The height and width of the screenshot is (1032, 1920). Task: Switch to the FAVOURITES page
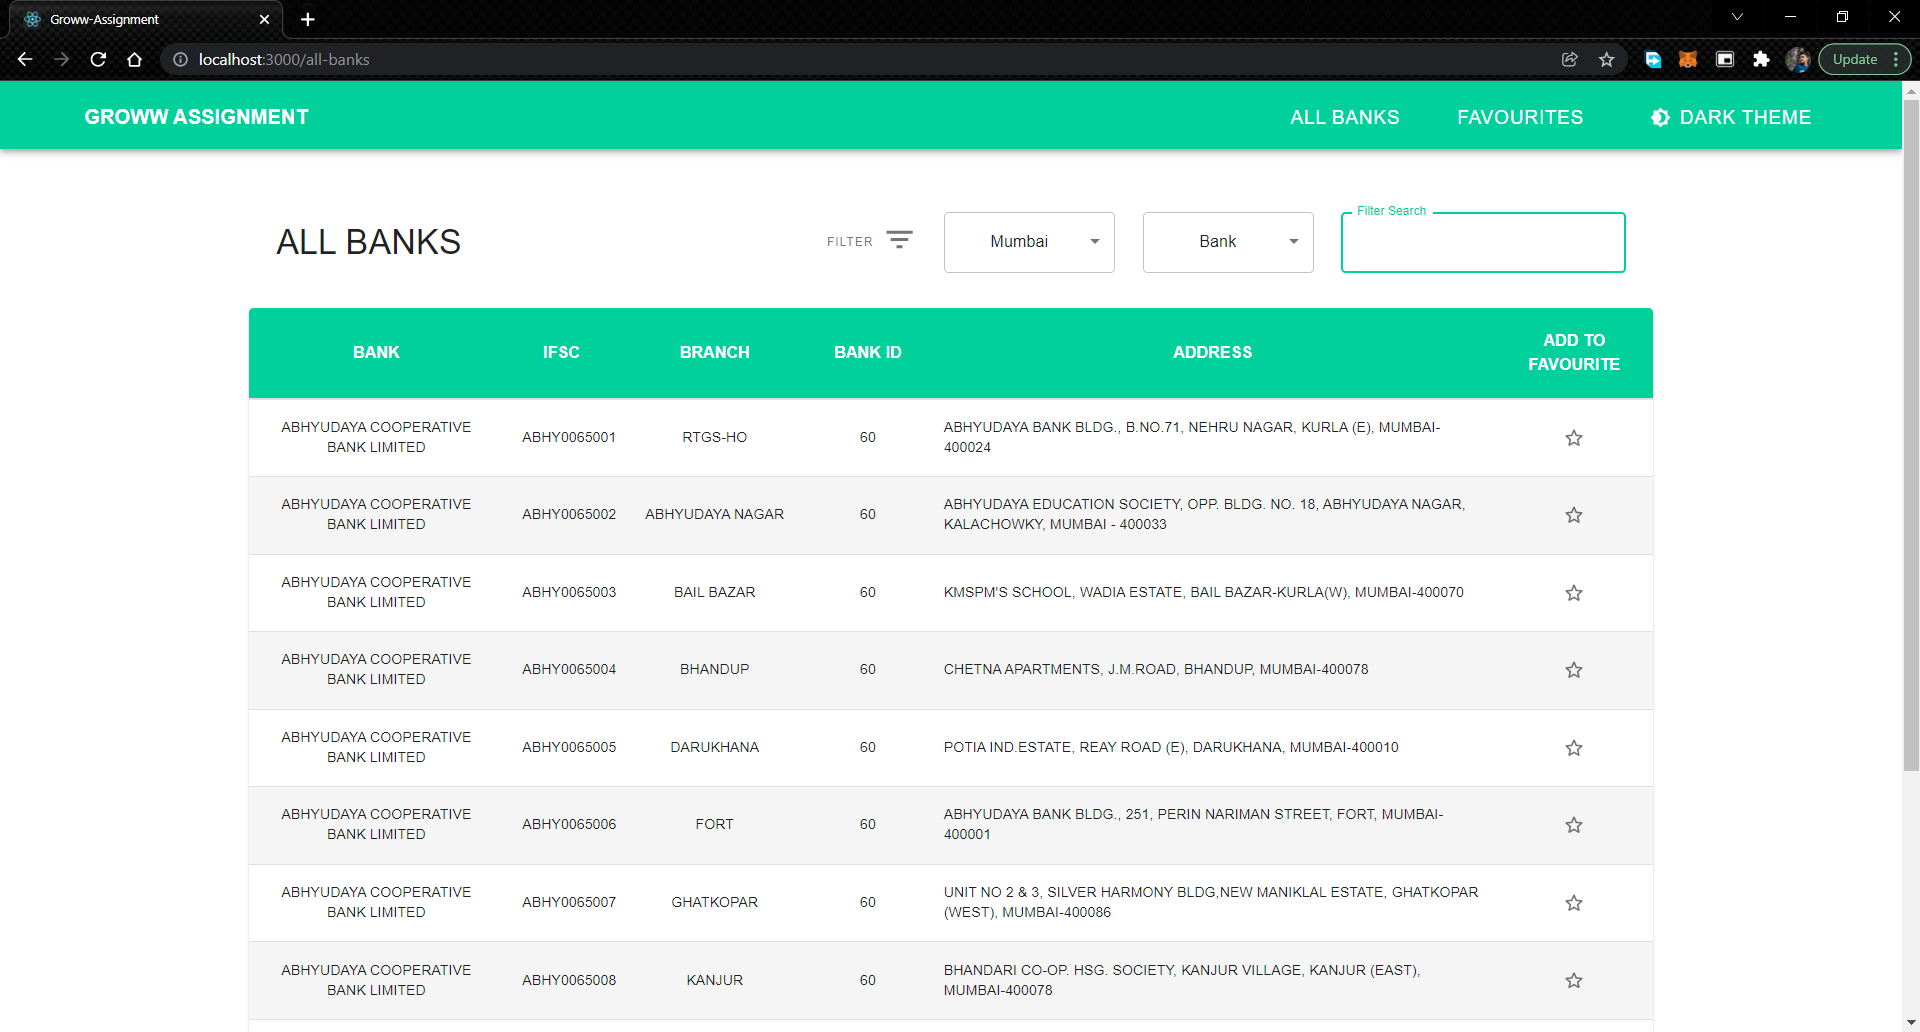(1519, 117)
